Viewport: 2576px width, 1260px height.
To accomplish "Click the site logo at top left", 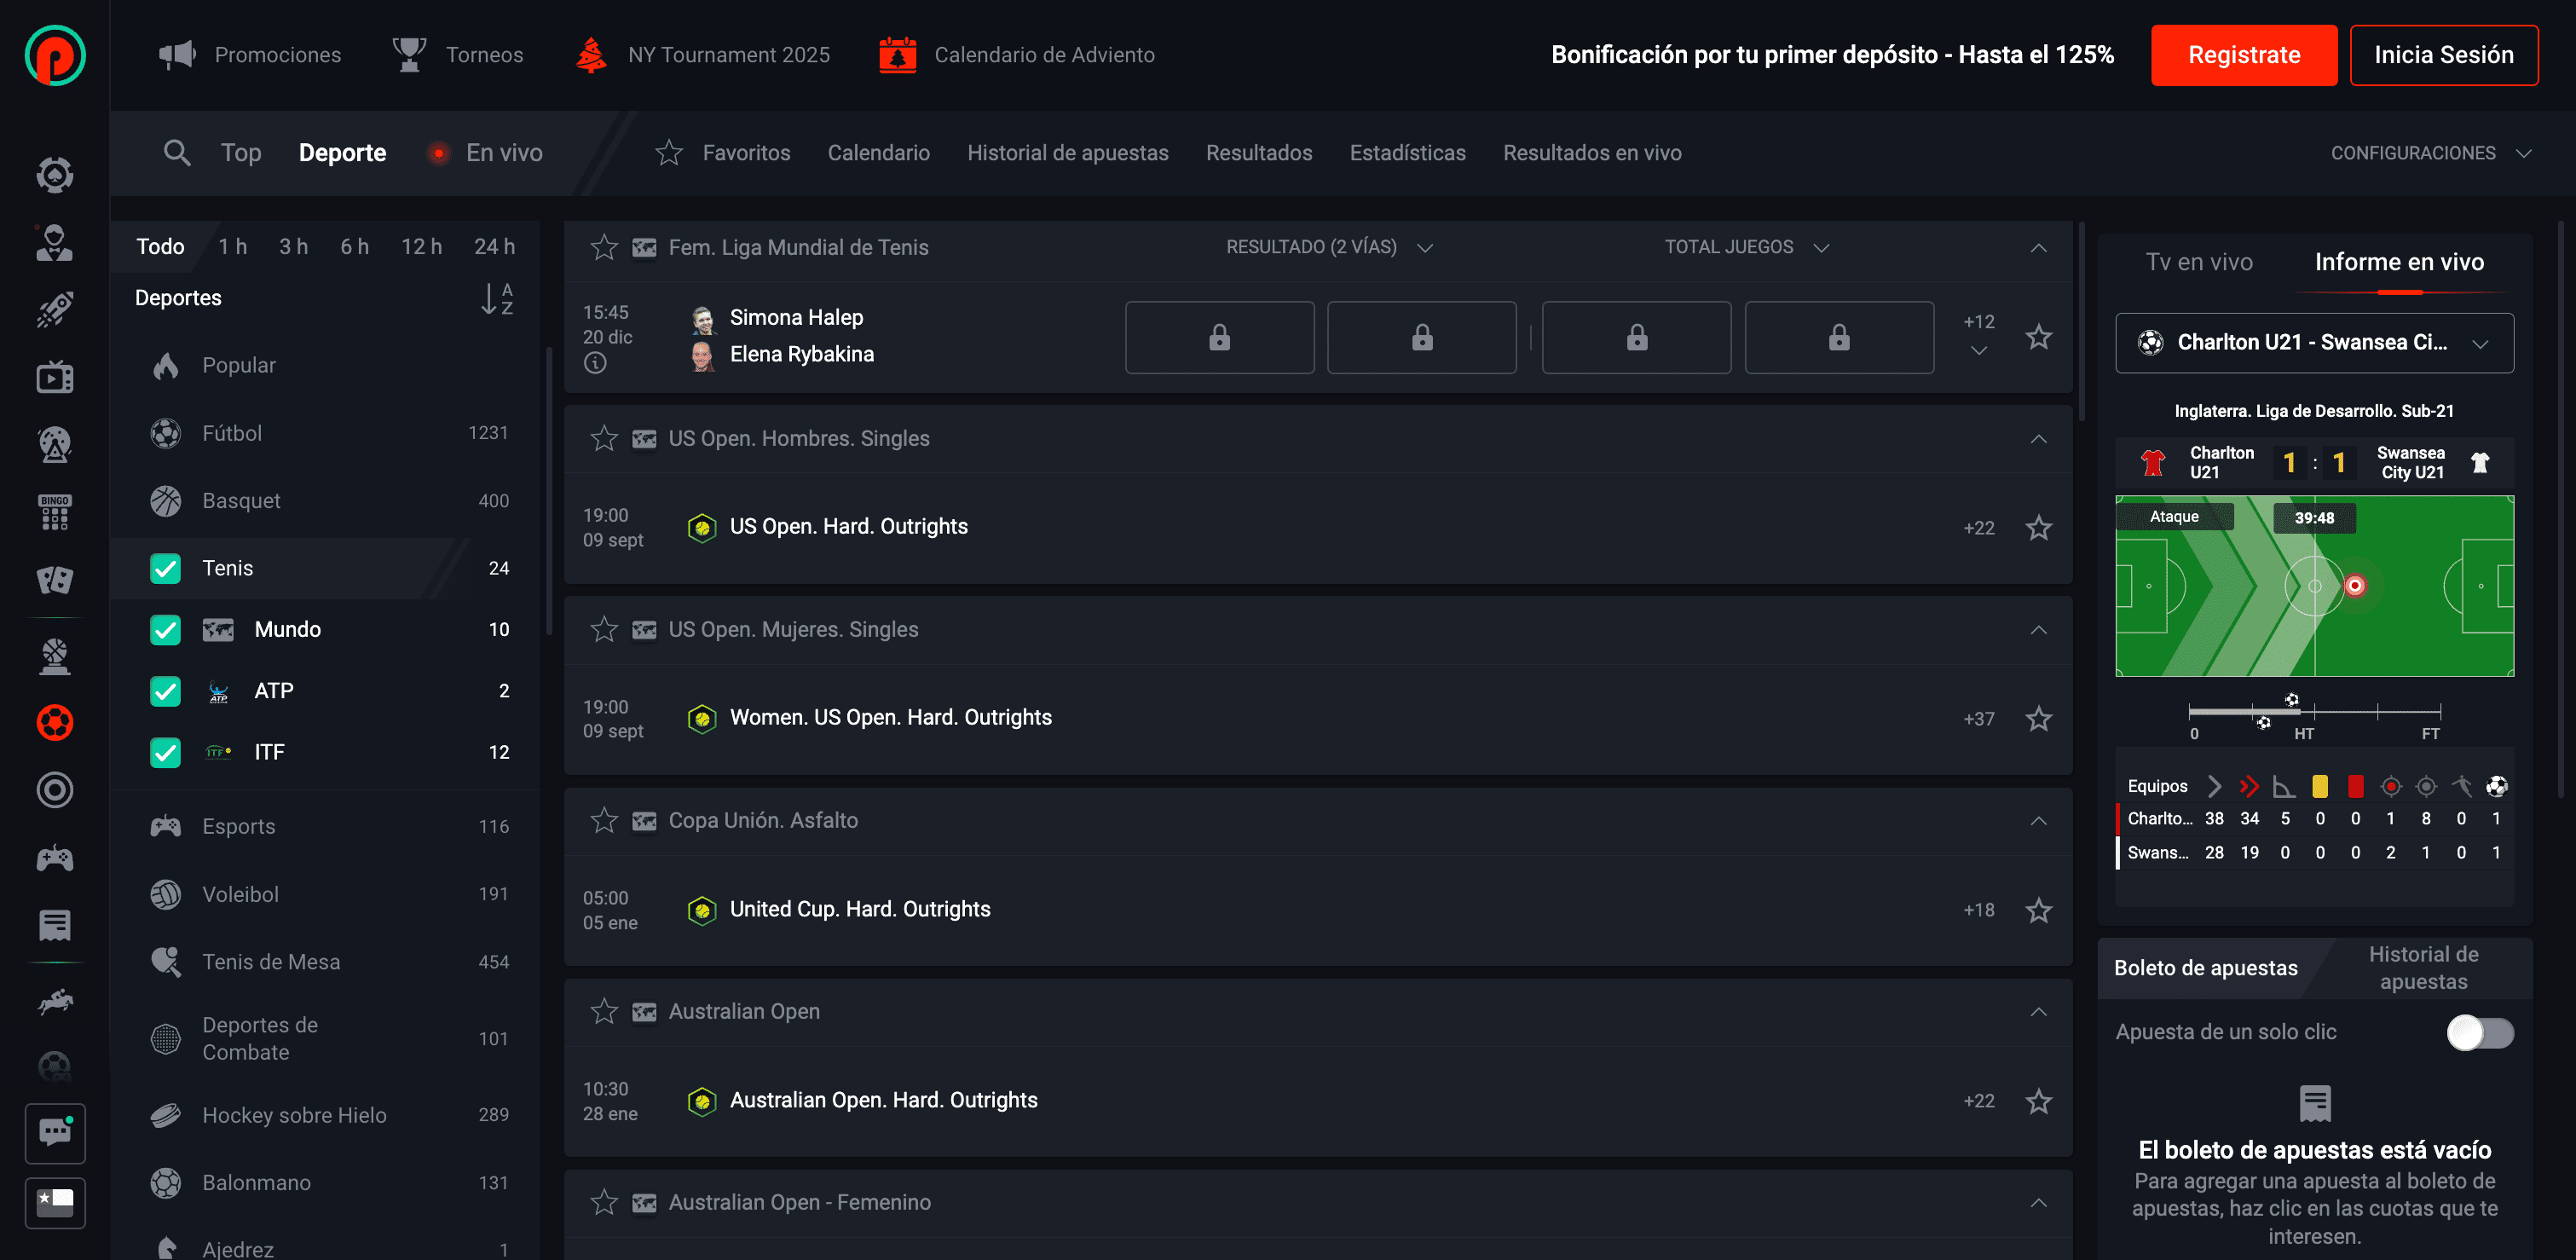I will 55,55.
